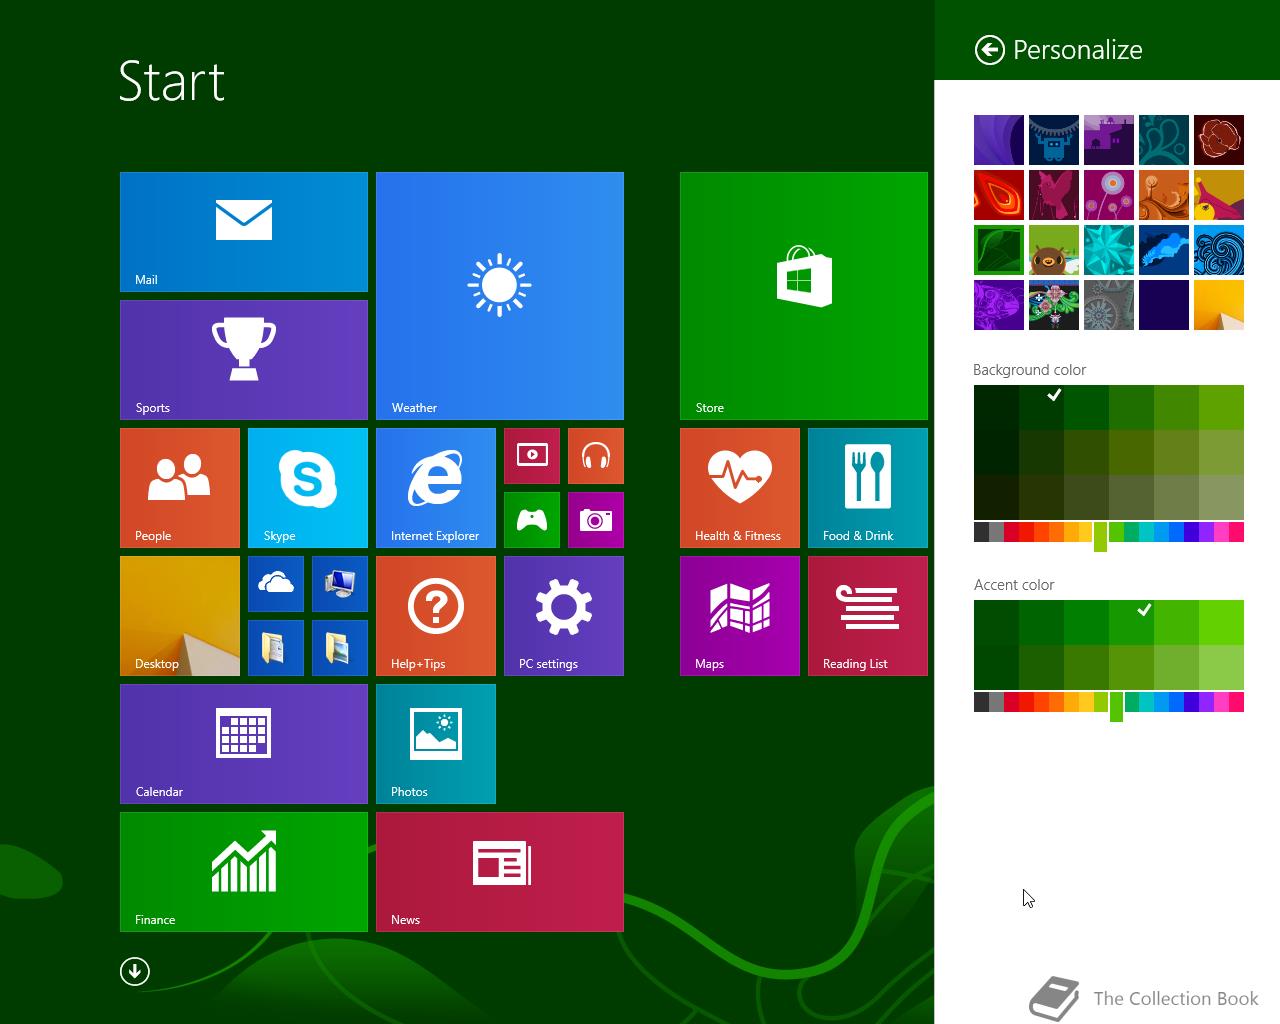Open the PC settings gear tile
This screenshot has height=1024, width=1280.
click(x=564, y=616)
